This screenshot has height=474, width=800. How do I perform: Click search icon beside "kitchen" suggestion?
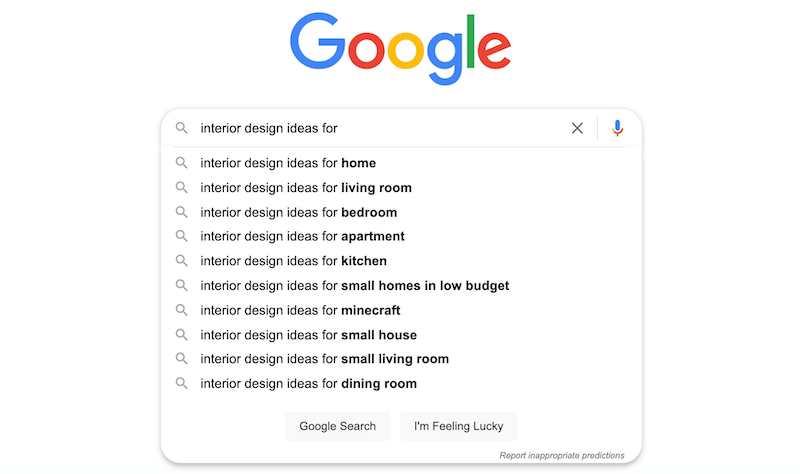click(182, 261)
